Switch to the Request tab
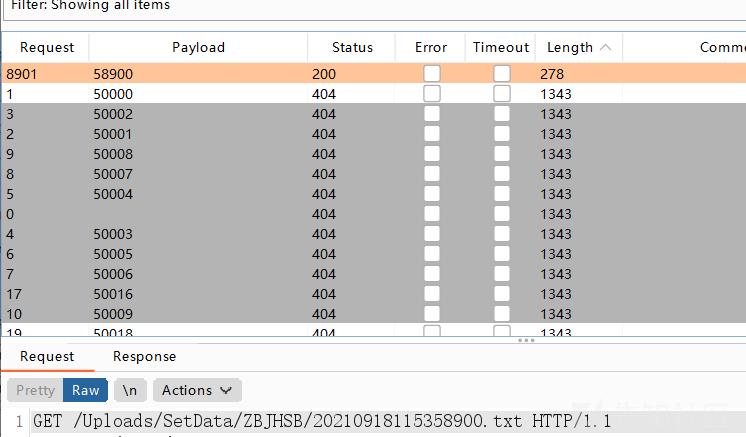 (47, 356)
